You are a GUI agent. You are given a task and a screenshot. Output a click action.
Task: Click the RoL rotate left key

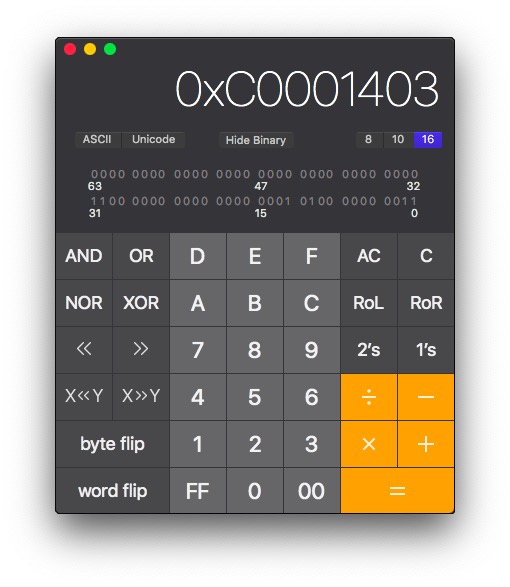click(x=369, y=303)
